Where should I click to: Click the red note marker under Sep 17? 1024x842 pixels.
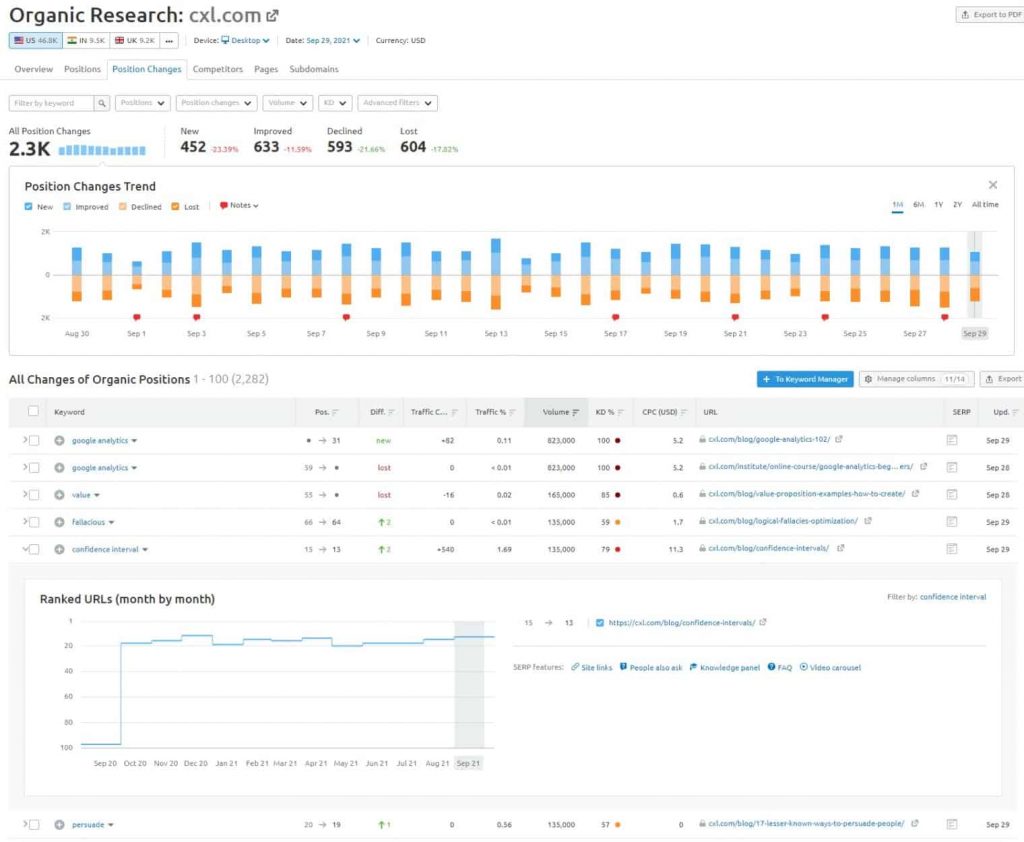coord(616,317)
